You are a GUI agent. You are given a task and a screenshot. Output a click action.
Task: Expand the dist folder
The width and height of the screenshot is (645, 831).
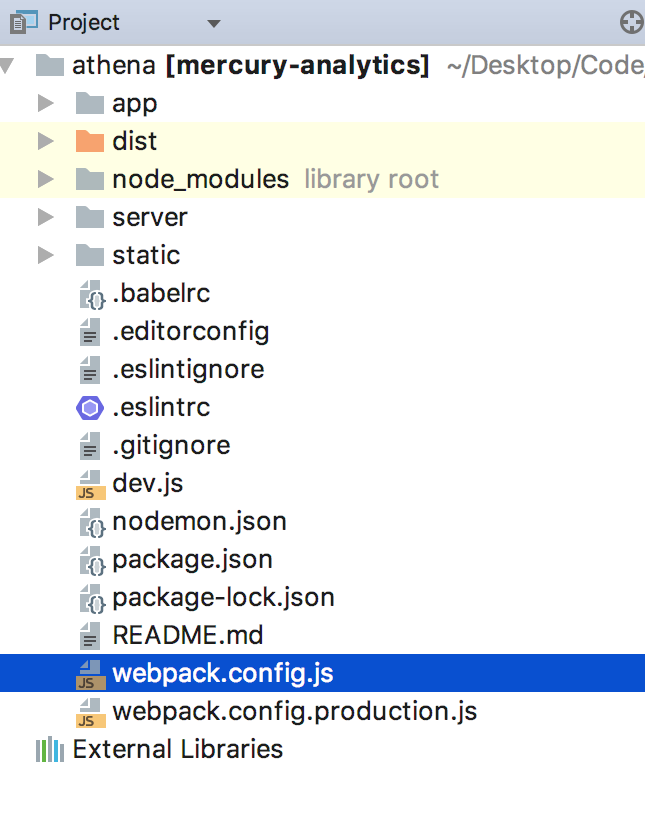click(46, 141)
